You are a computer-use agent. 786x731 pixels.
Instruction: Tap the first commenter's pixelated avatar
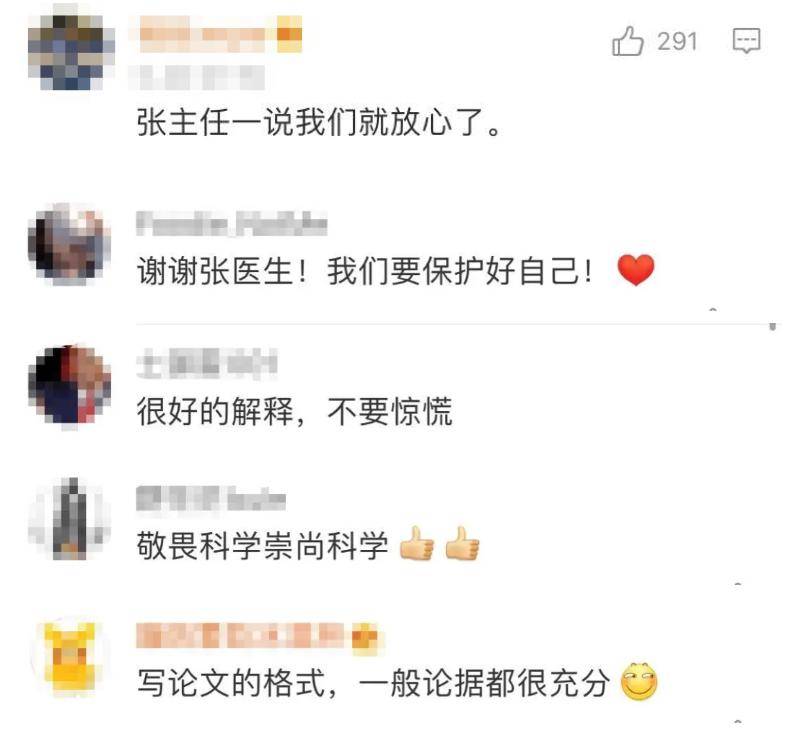[x=71, y=52]
